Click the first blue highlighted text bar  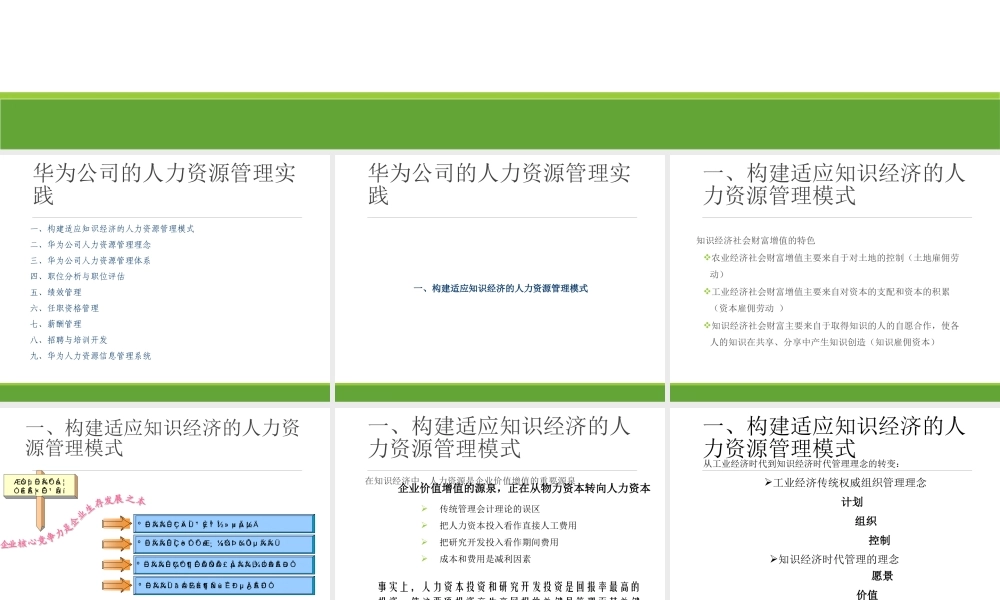pyautogui.click(x=225, y=523)
